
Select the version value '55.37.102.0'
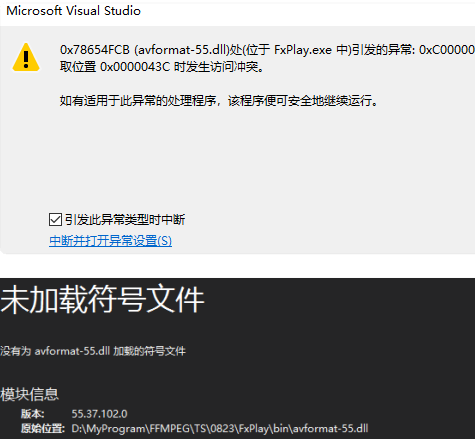point(99,414)
